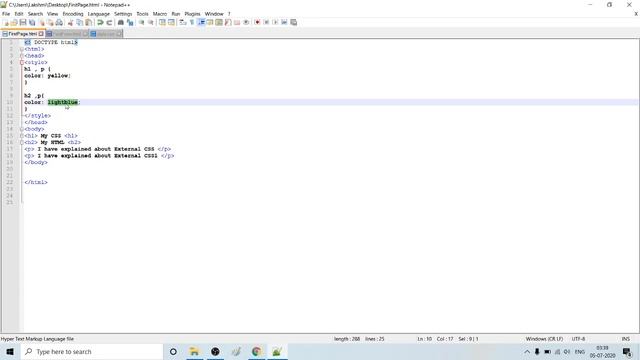Click the UTF-8 encoding status entry

(578, 339)
